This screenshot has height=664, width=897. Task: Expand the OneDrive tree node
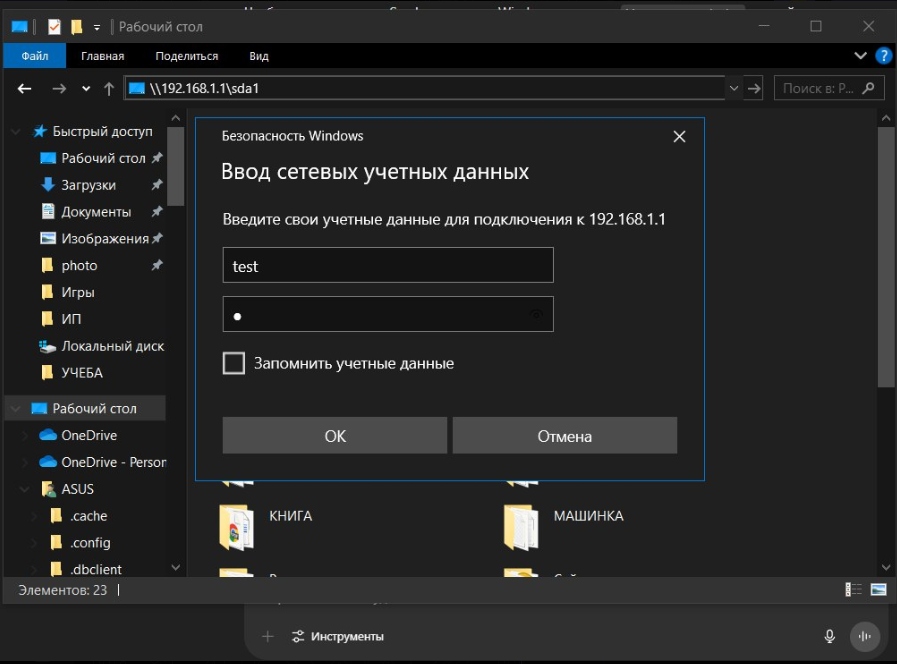(x=26, y=436)
